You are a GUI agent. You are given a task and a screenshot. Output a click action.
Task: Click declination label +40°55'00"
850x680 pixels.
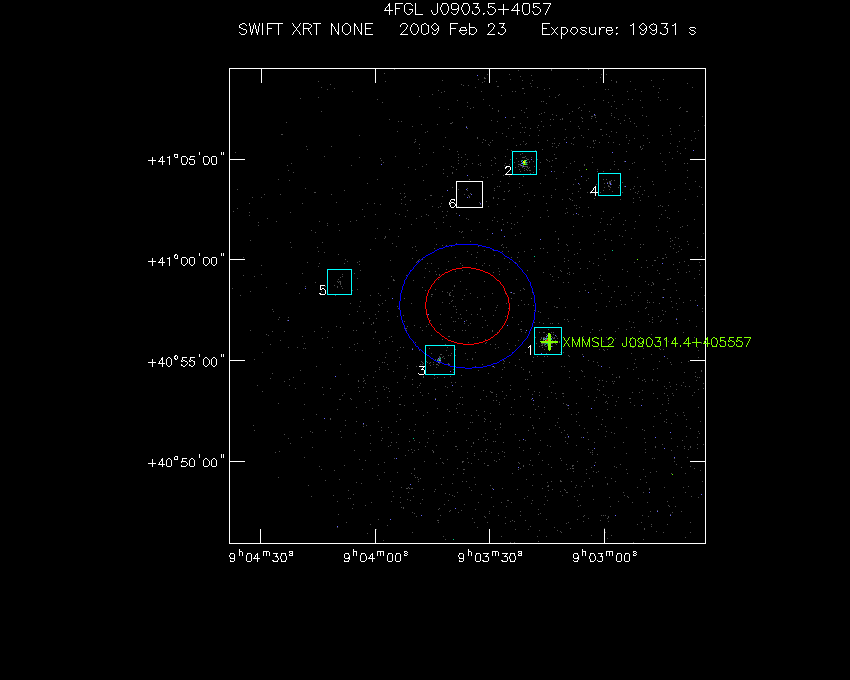186,362
